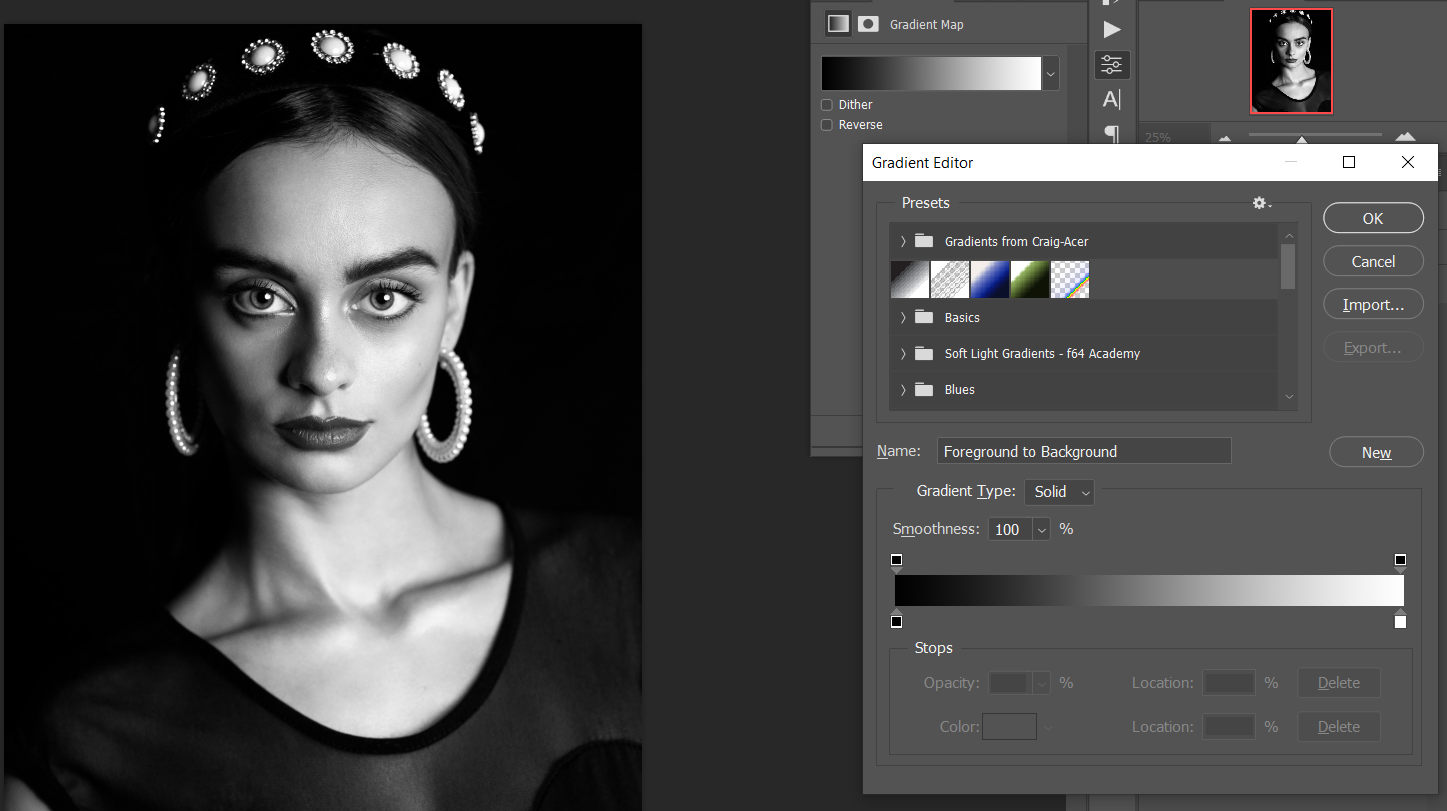Enable the Reverse checkbox

tap(827, 125)
